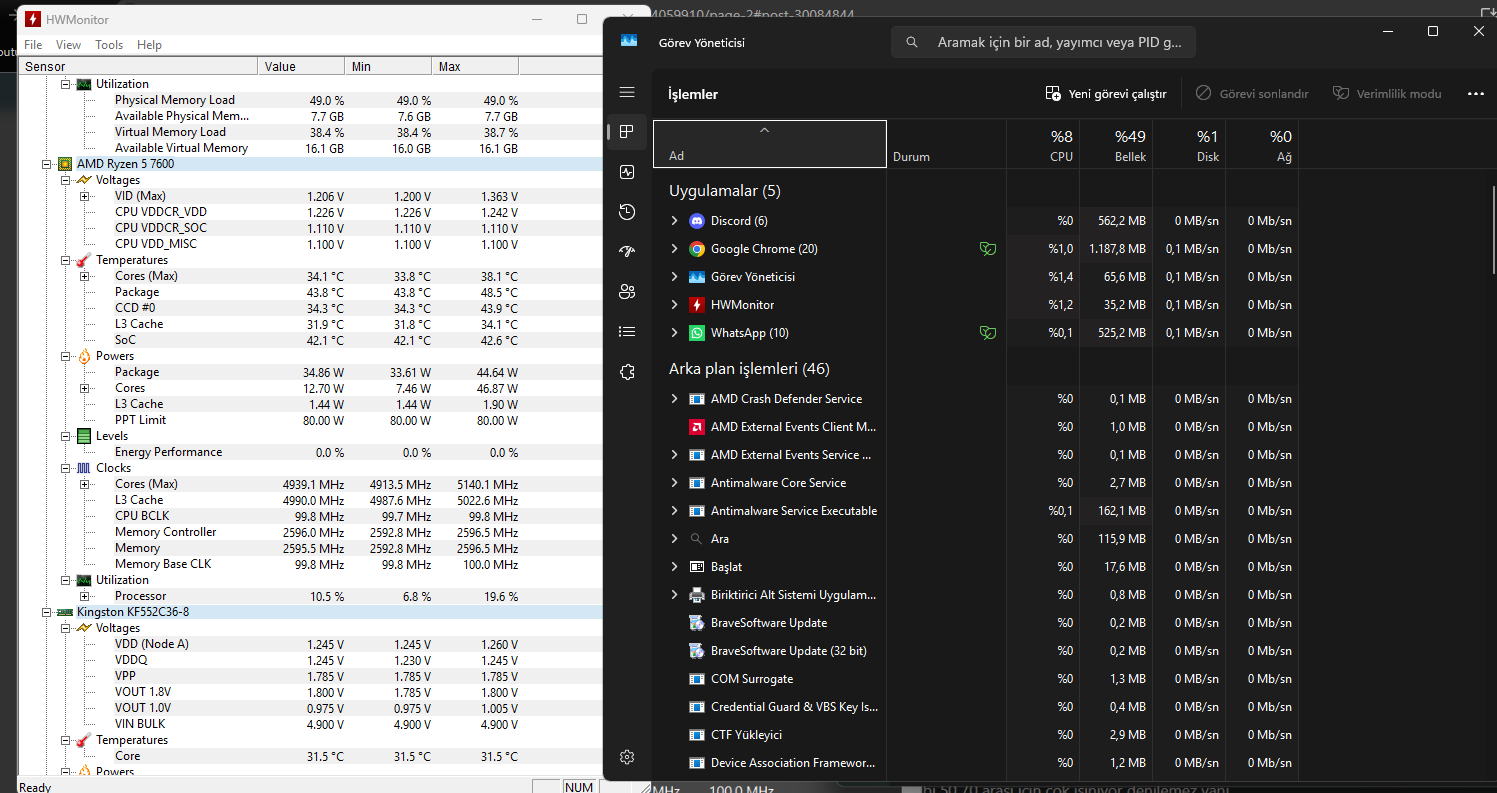Open the Services puzzle icon in sidebar
This screenshot has width=1497, height=793.
coord(627,372)
